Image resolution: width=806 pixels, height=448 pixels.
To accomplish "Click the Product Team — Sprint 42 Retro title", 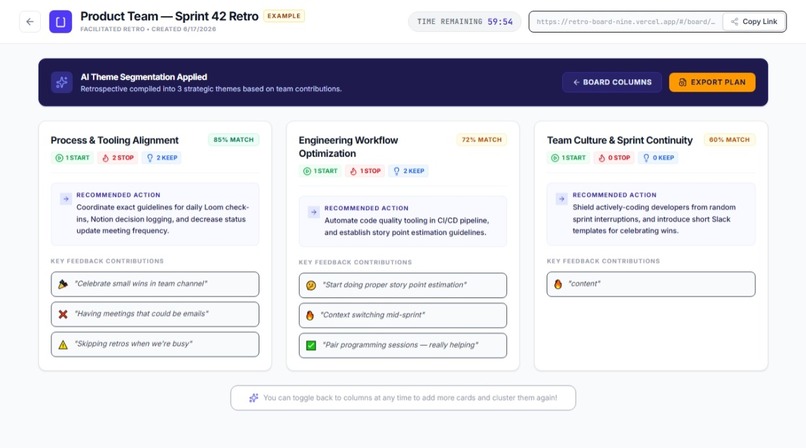I will [169, 16].
